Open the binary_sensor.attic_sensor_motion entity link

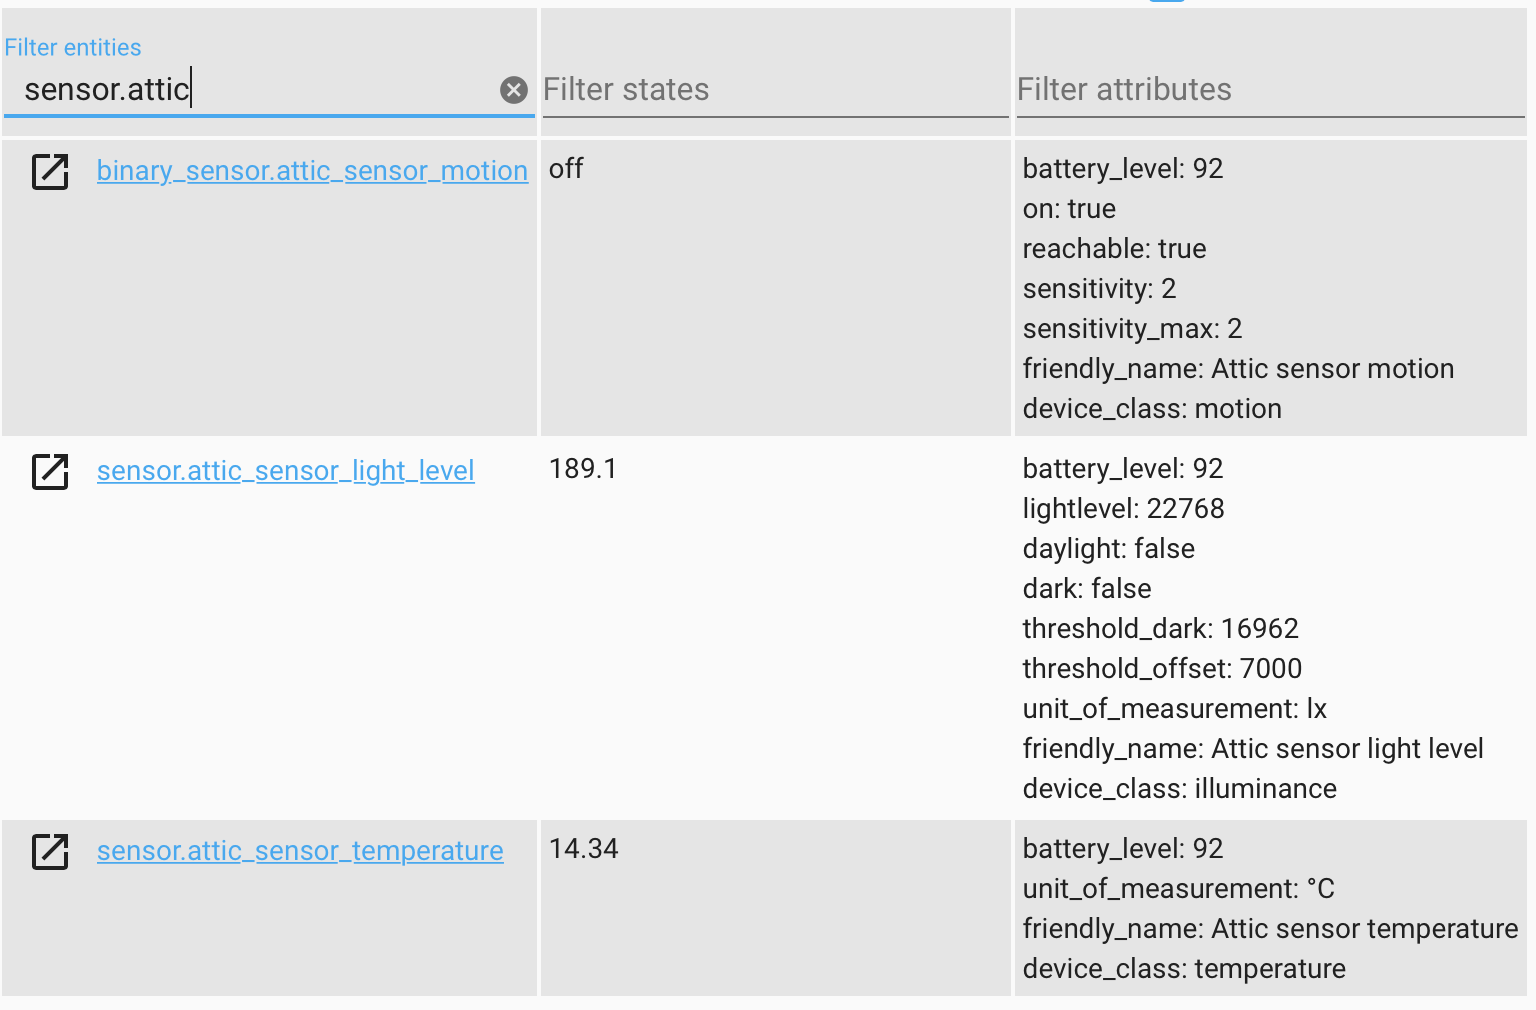312,170
